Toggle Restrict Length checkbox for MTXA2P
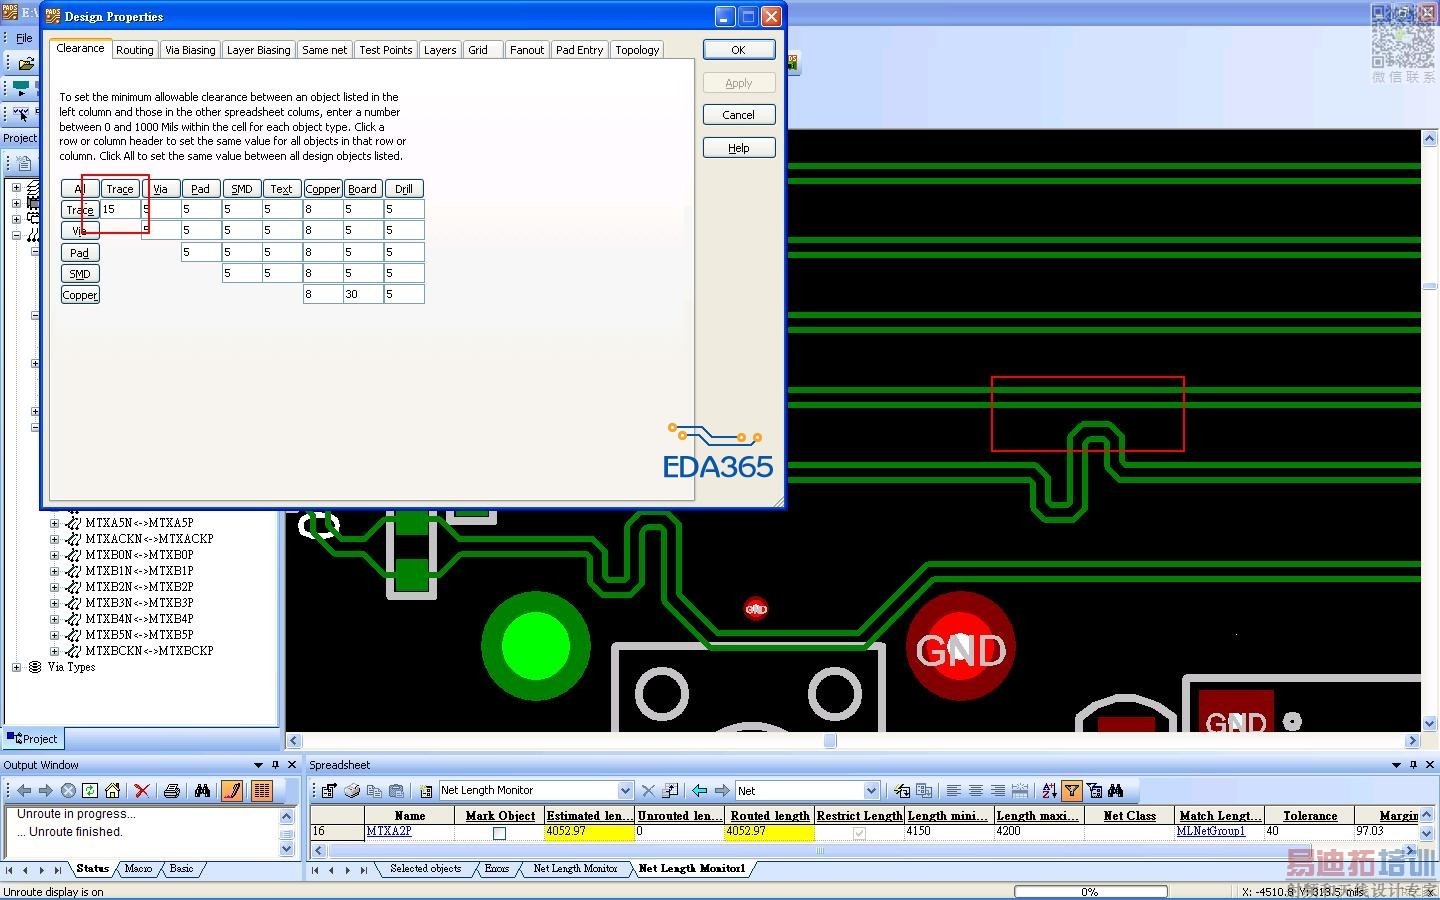This screenshot has width=1440, height=900. [859, 833]
